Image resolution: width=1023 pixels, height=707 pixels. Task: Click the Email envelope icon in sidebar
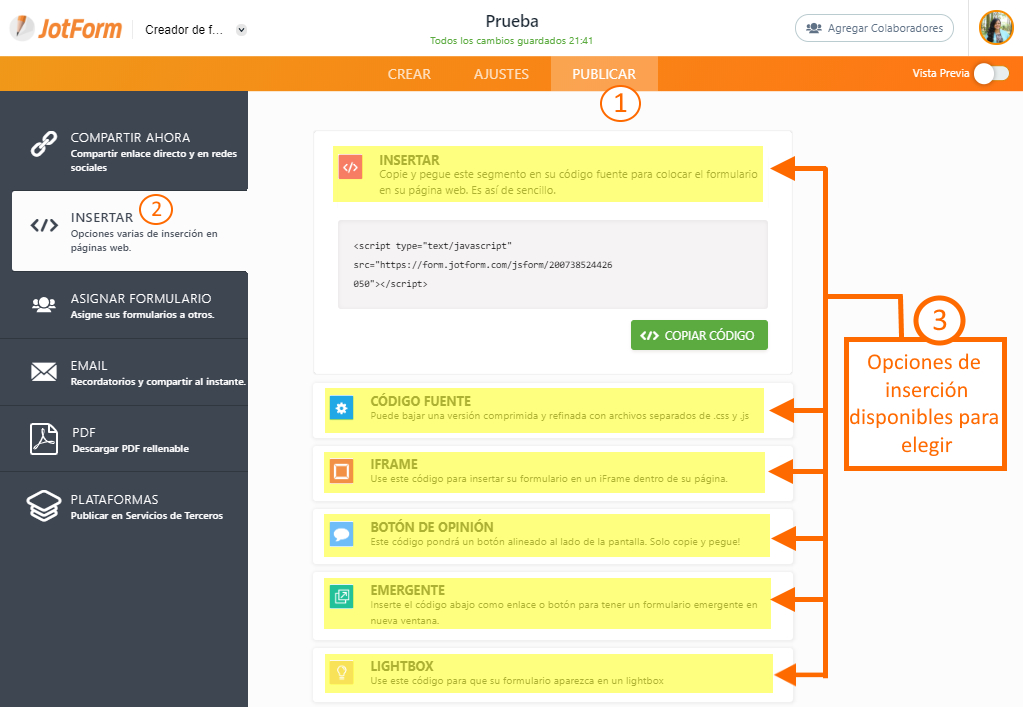(43, 372)
